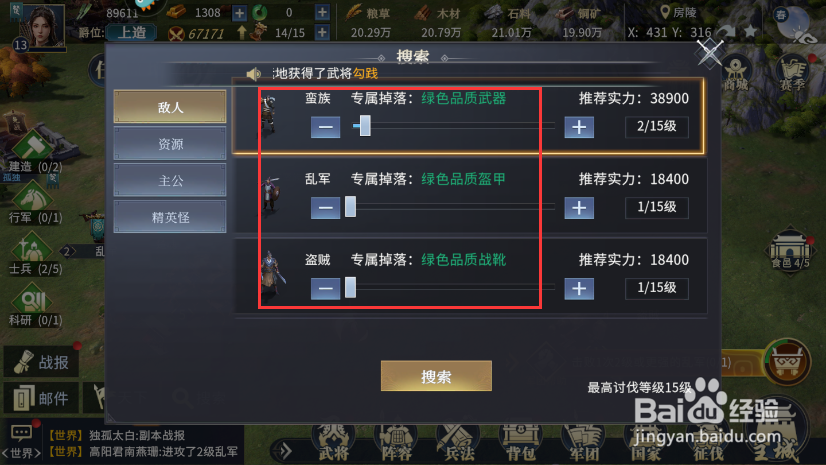
Task: Expand the bottom menu arrow toggle
Action: 285,451
